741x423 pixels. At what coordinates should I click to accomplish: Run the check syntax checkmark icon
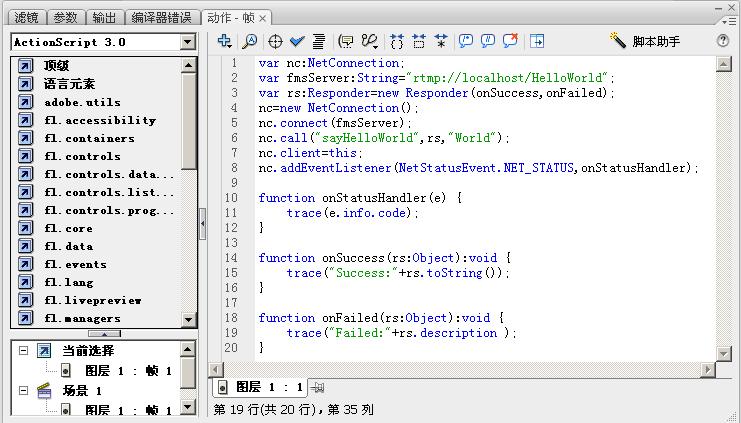(x=297, y=41)
